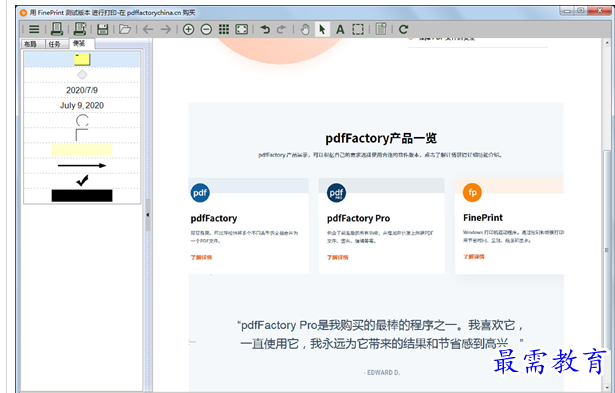Click the Redo icon
Screen dimensions: 615x393
pos(281,29)
